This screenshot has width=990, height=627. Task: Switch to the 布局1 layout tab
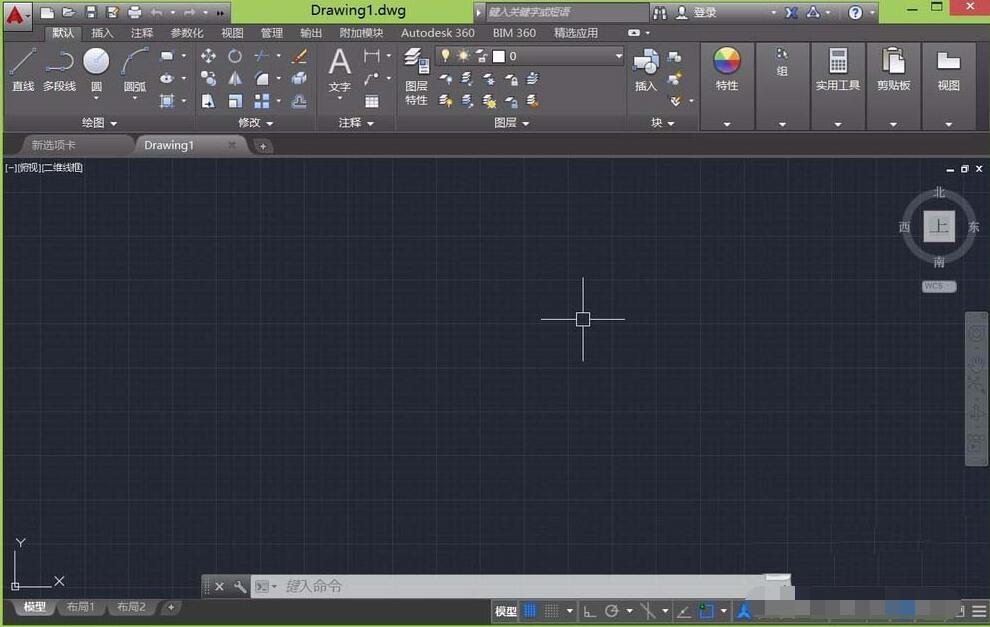tap(80, 607)
